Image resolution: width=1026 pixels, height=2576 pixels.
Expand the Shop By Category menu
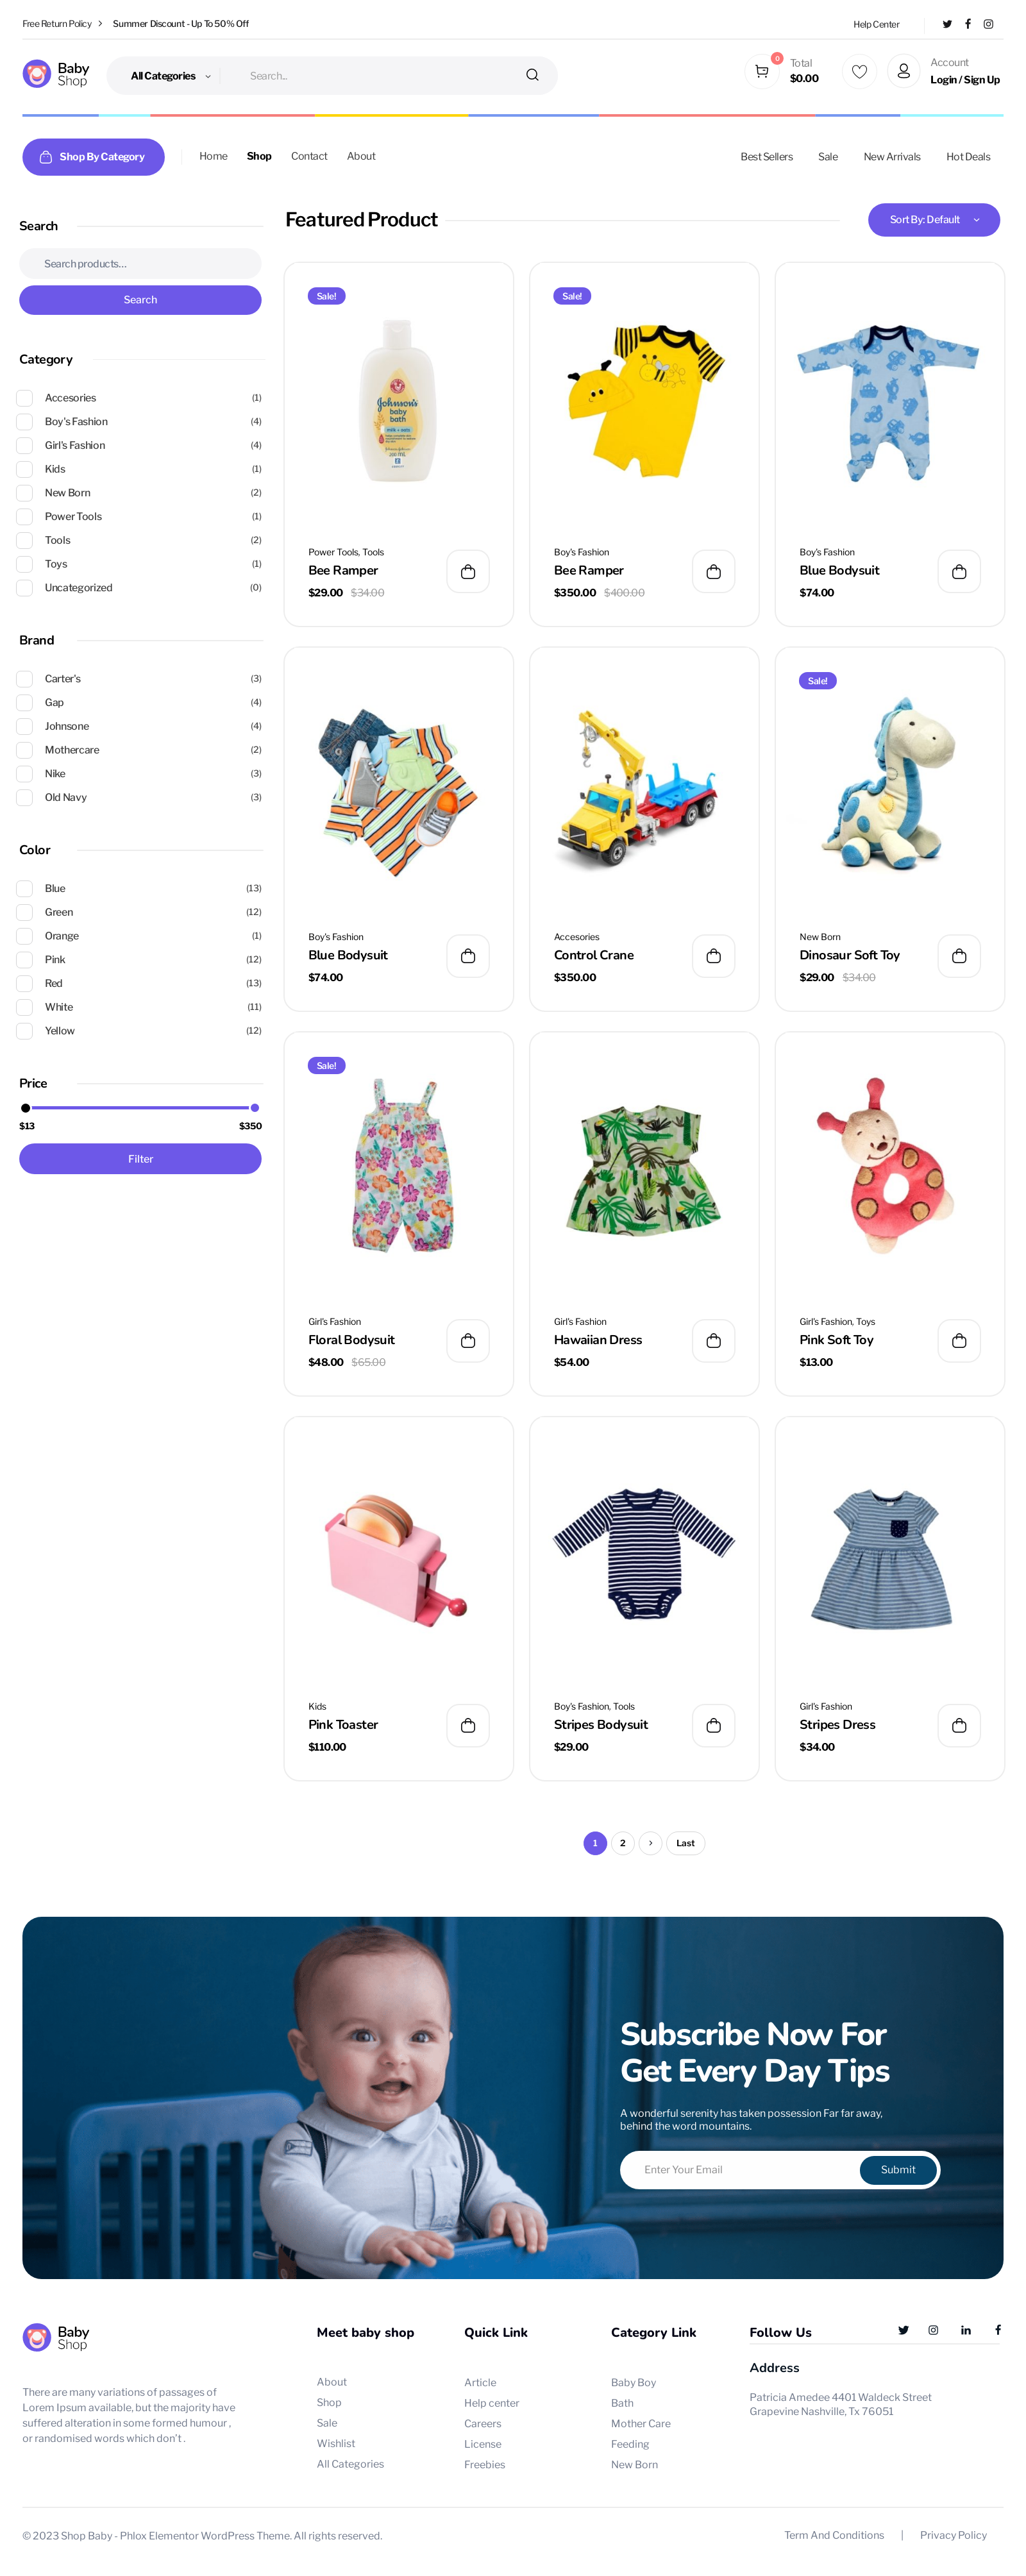93,157
